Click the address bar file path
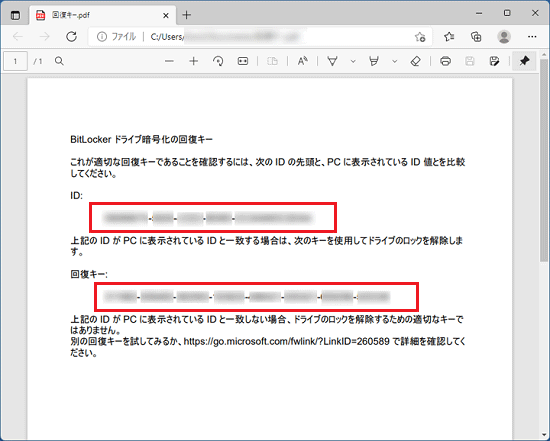The width and height of the screenshot is (550, 441). 224,36
